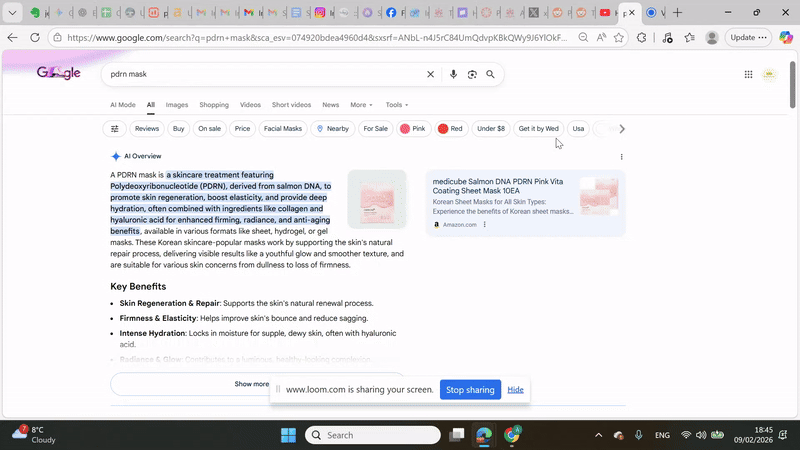Reload the current Google page

pos(35,37)
